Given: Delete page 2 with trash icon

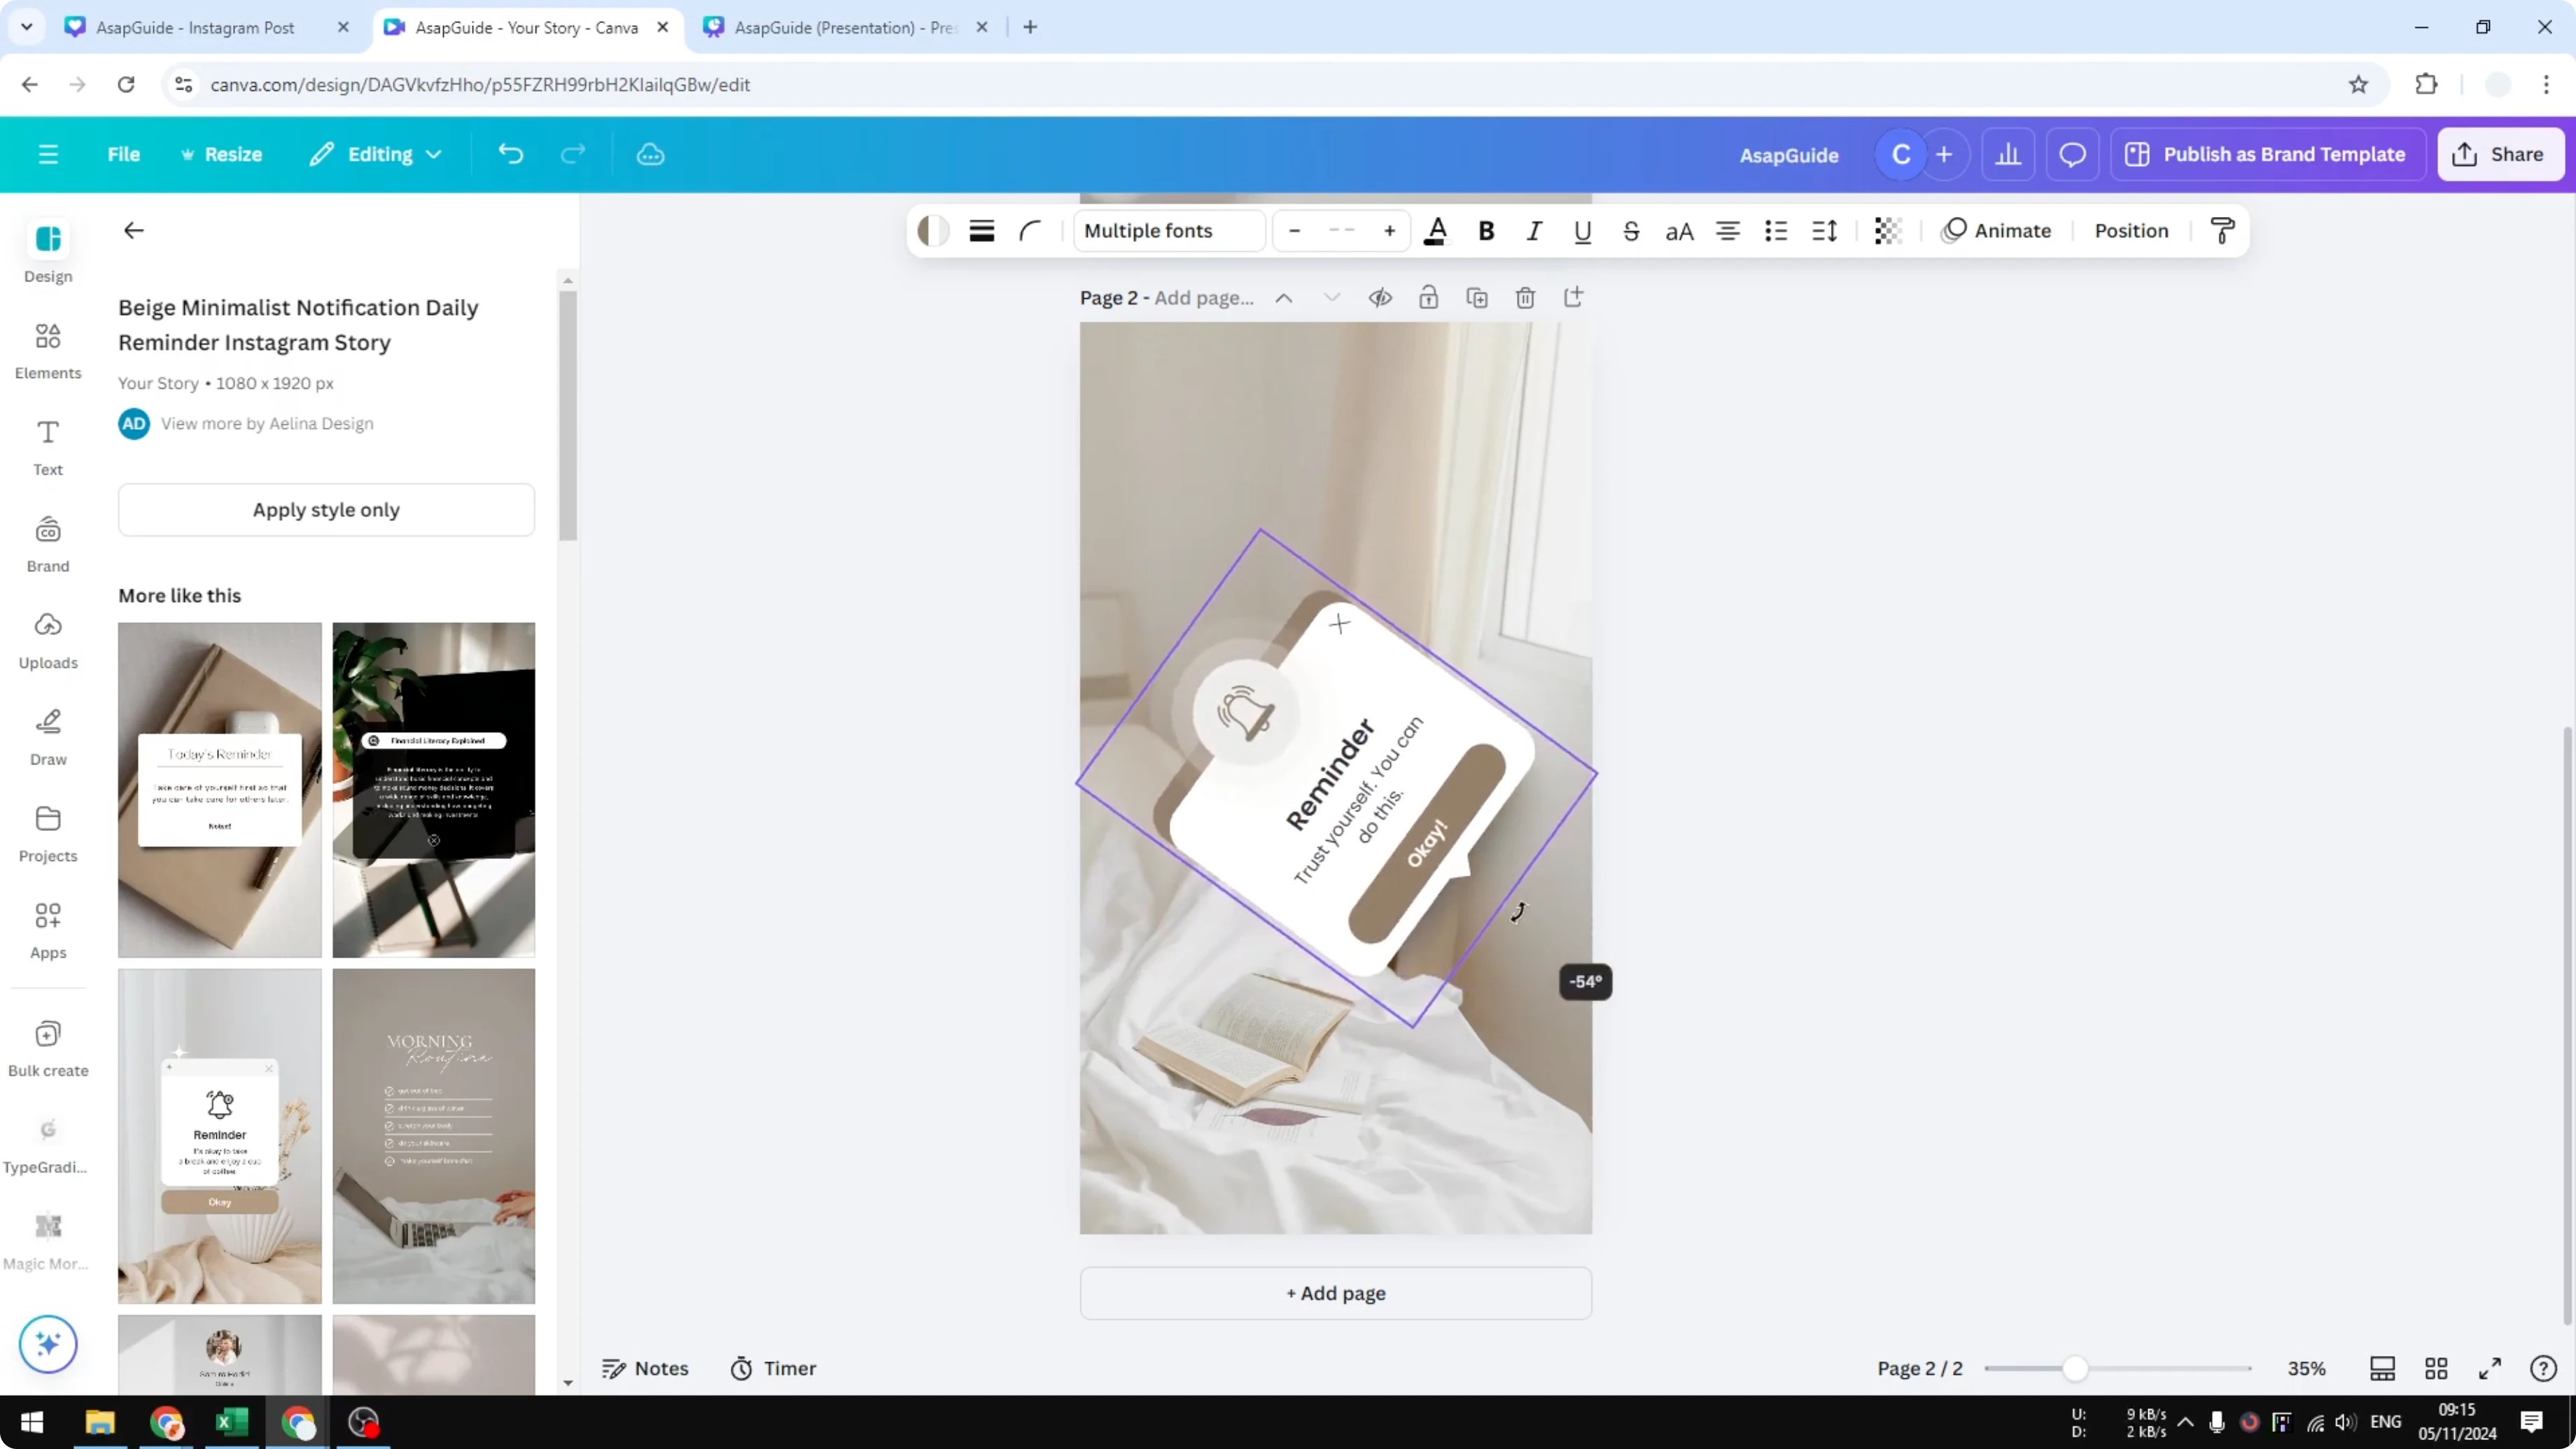Looking at the screenshot, I should 1525,298.
